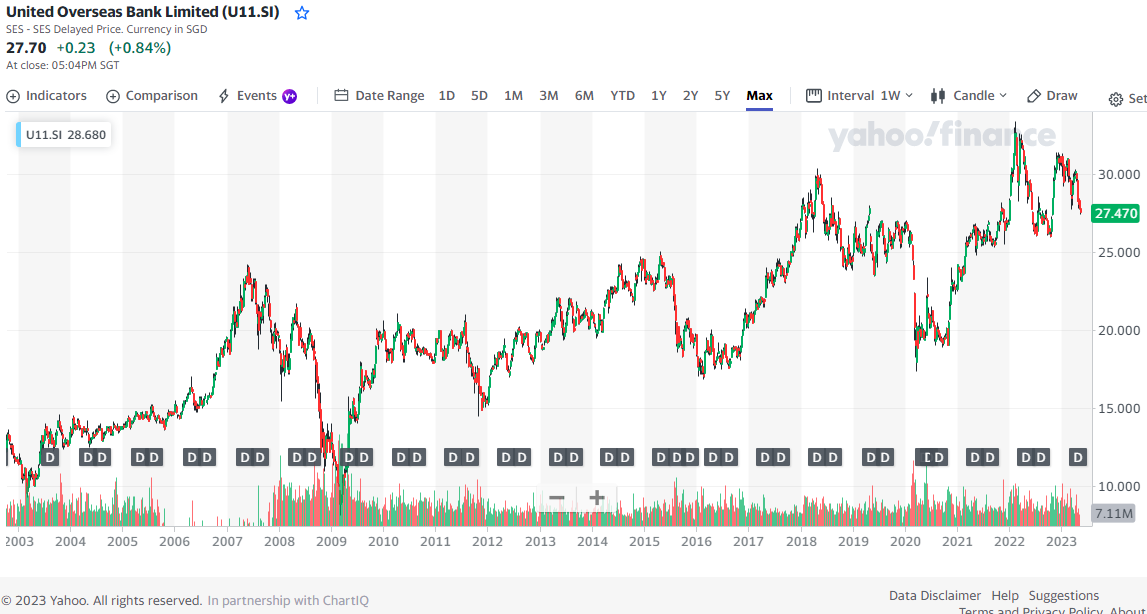Select the 6M time range
The image size is (1147, 614).
pyautogui.click(x=584, y=96)
